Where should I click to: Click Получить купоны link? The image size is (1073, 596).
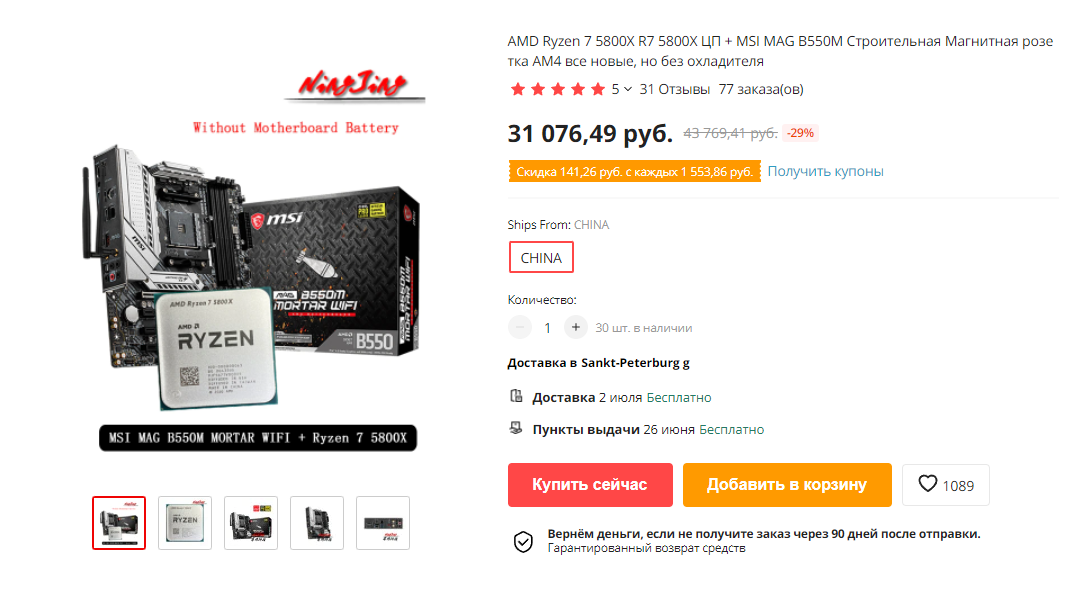825,171
